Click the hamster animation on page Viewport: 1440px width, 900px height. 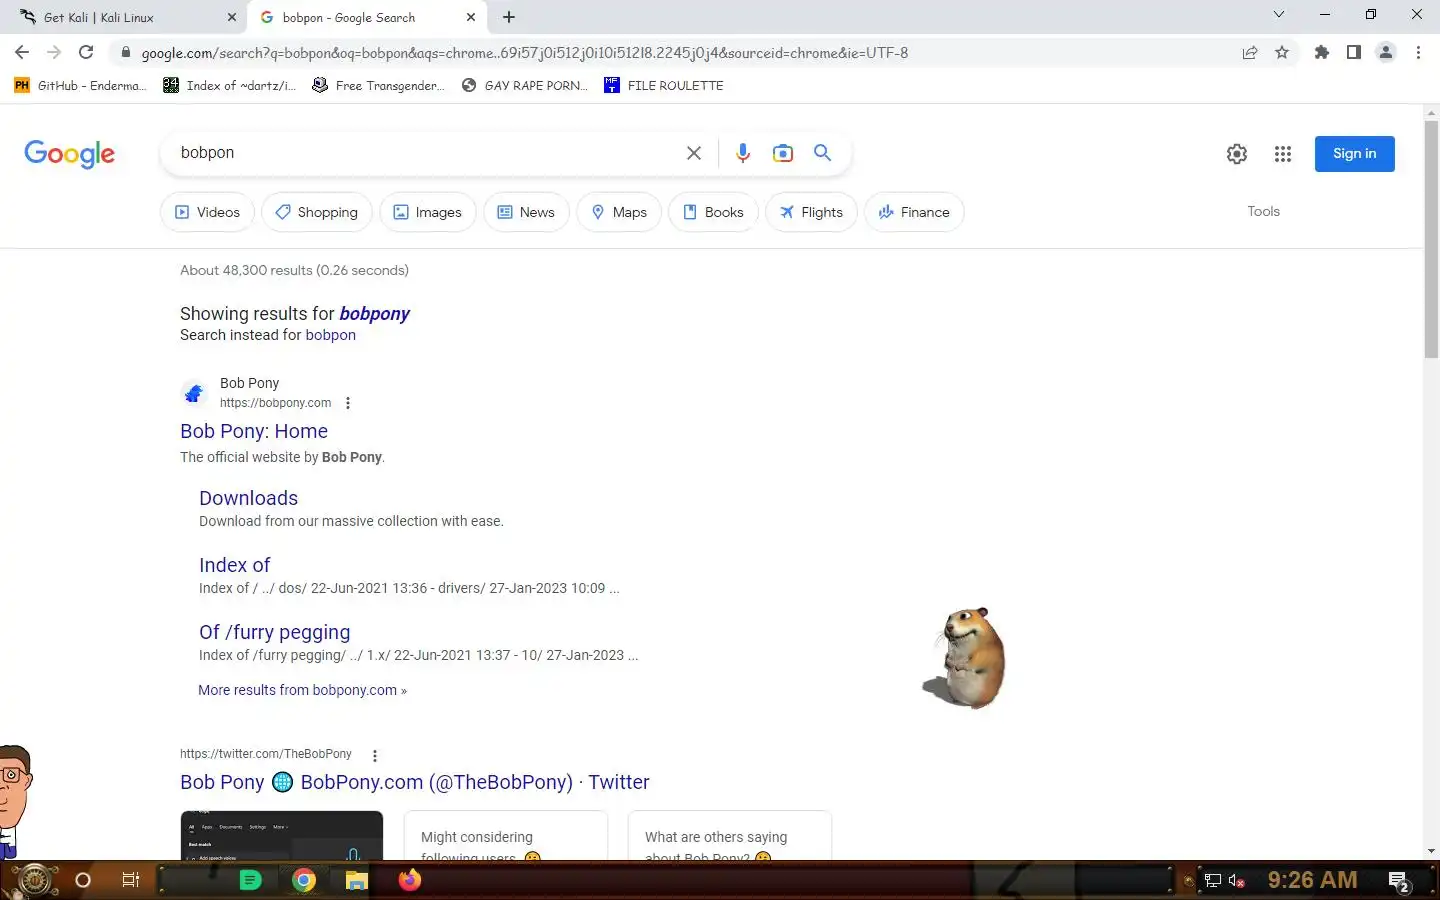click(964, 657)
